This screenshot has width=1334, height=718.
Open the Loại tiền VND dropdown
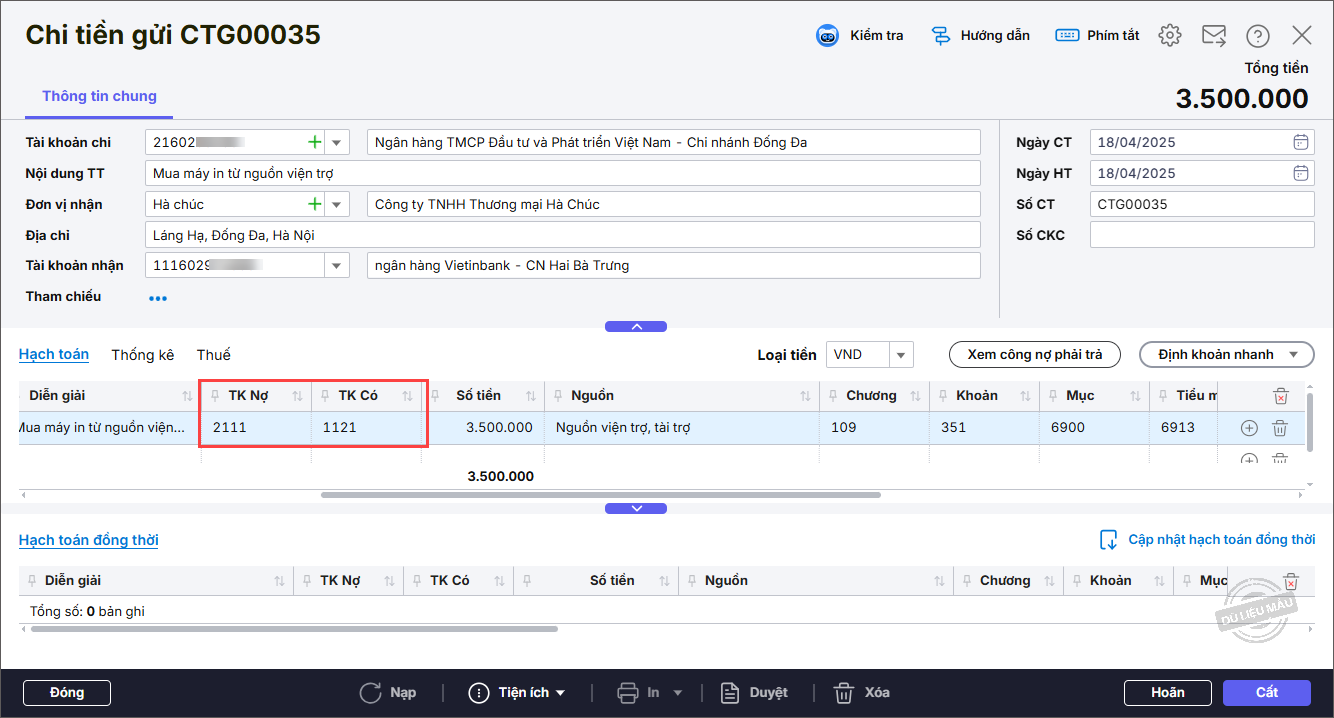(x=901, y=355)
